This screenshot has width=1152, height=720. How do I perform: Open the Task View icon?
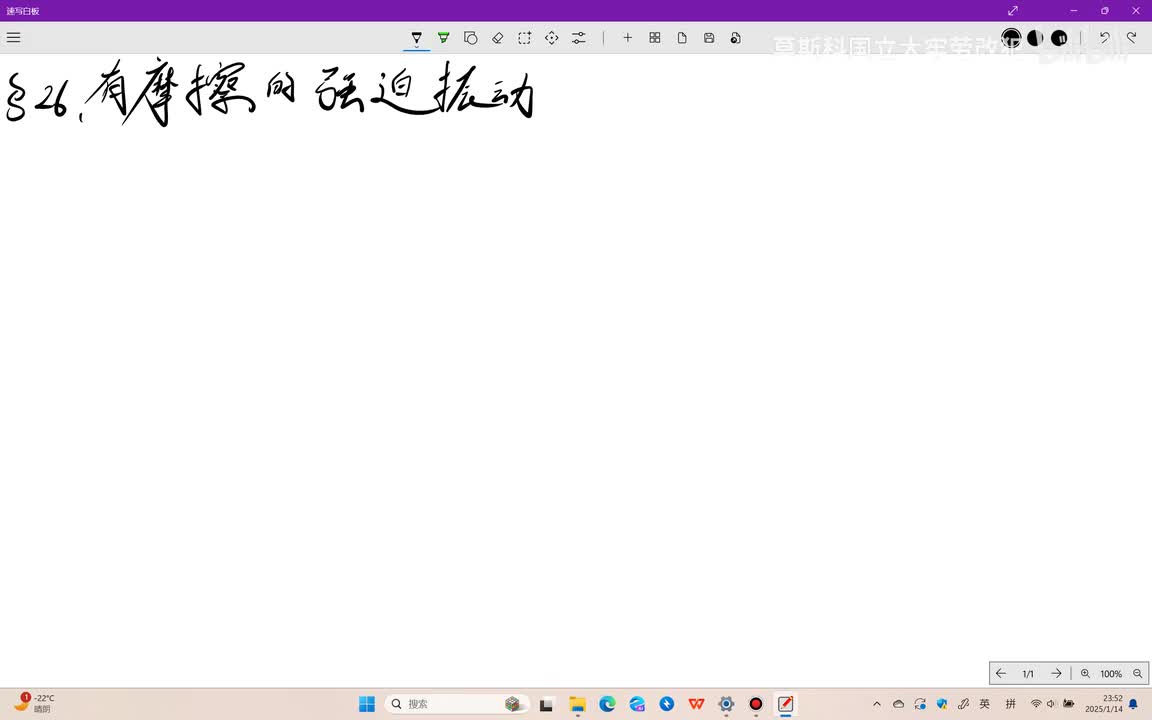(546, 704)
